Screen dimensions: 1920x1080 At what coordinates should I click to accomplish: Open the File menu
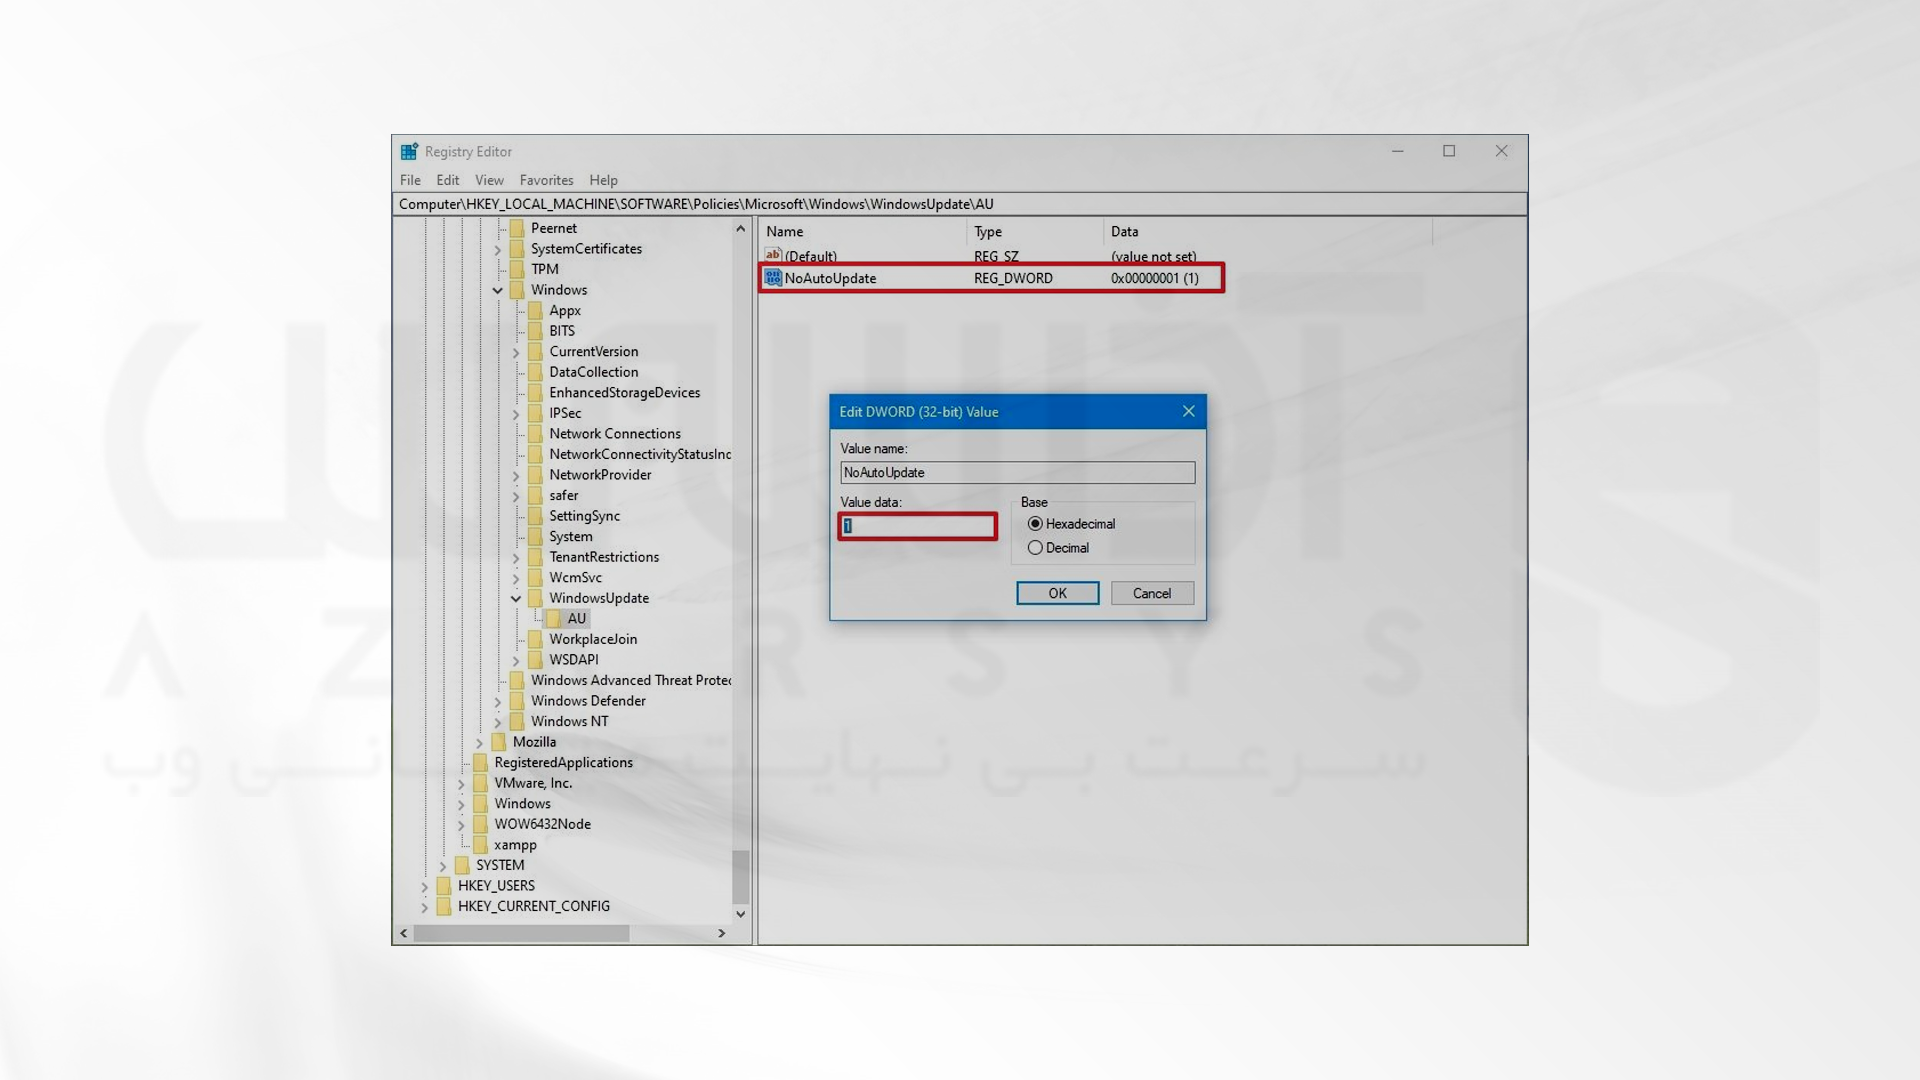tap(410, 179)
